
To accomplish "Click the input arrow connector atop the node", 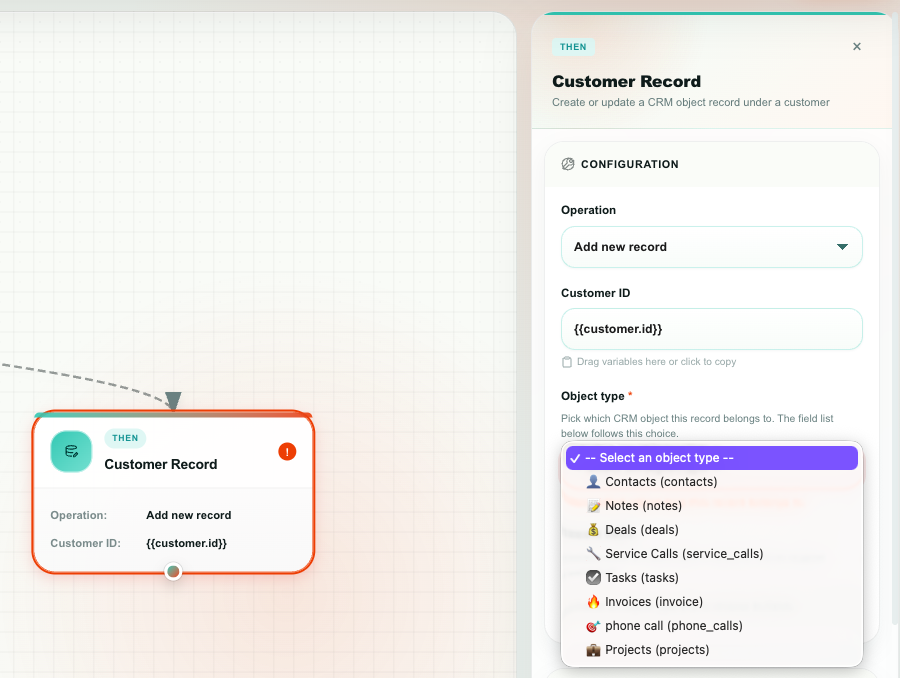I will click(173, 401).
